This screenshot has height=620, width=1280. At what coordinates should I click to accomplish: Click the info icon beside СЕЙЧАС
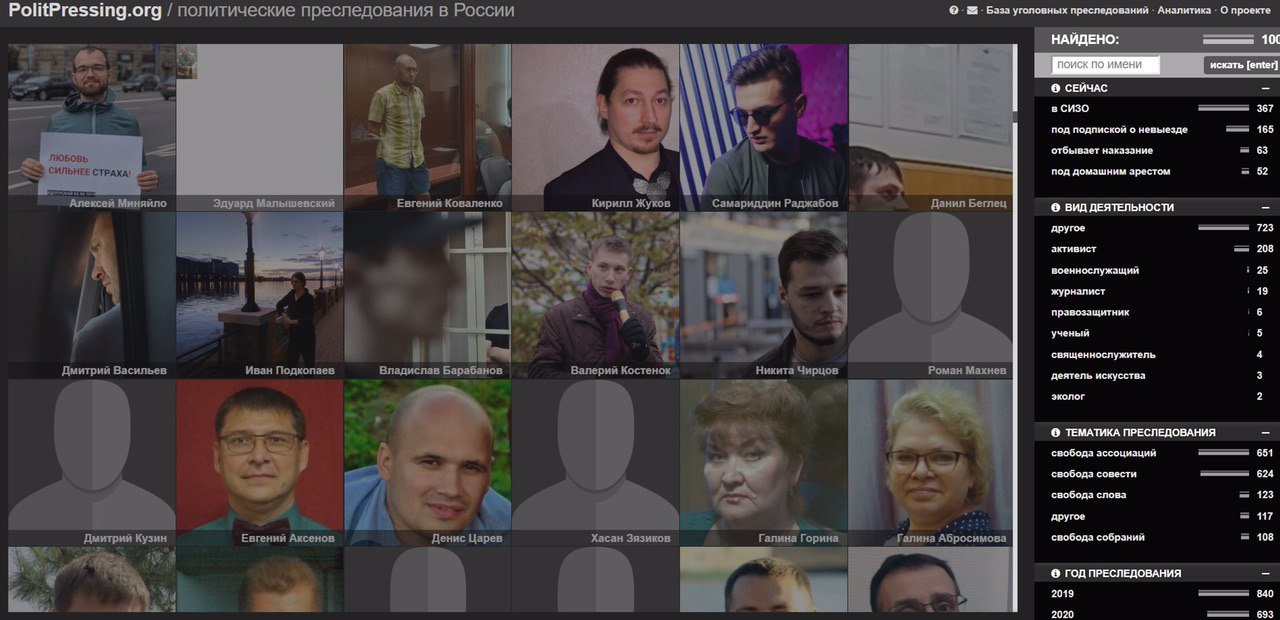[1056, 88]
